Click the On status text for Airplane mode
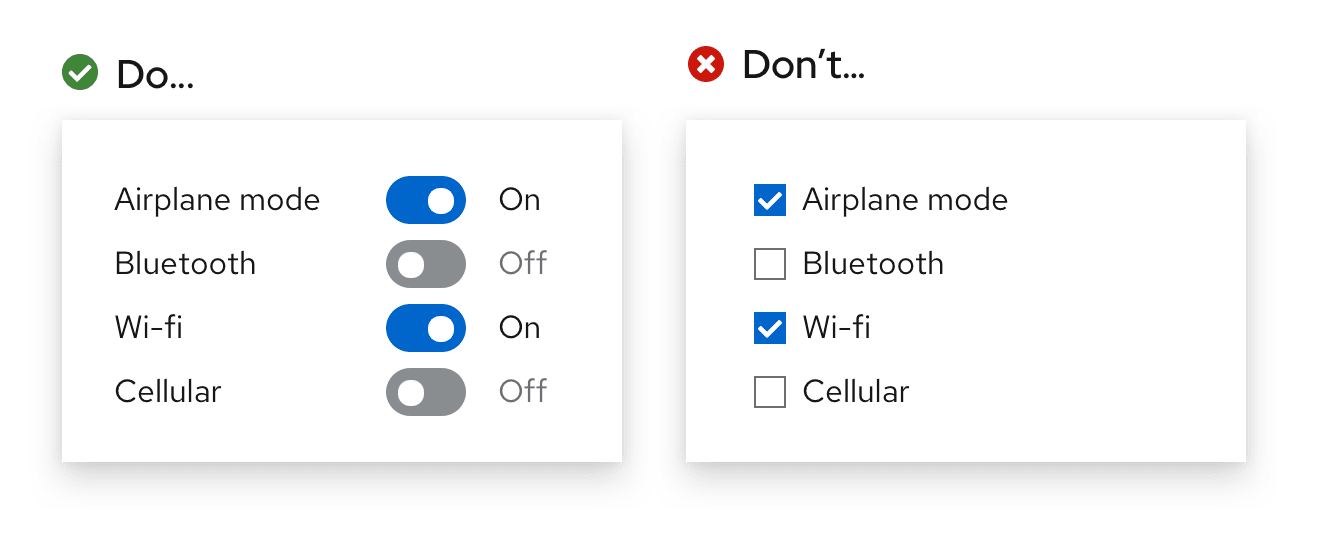 pos(520,200)
